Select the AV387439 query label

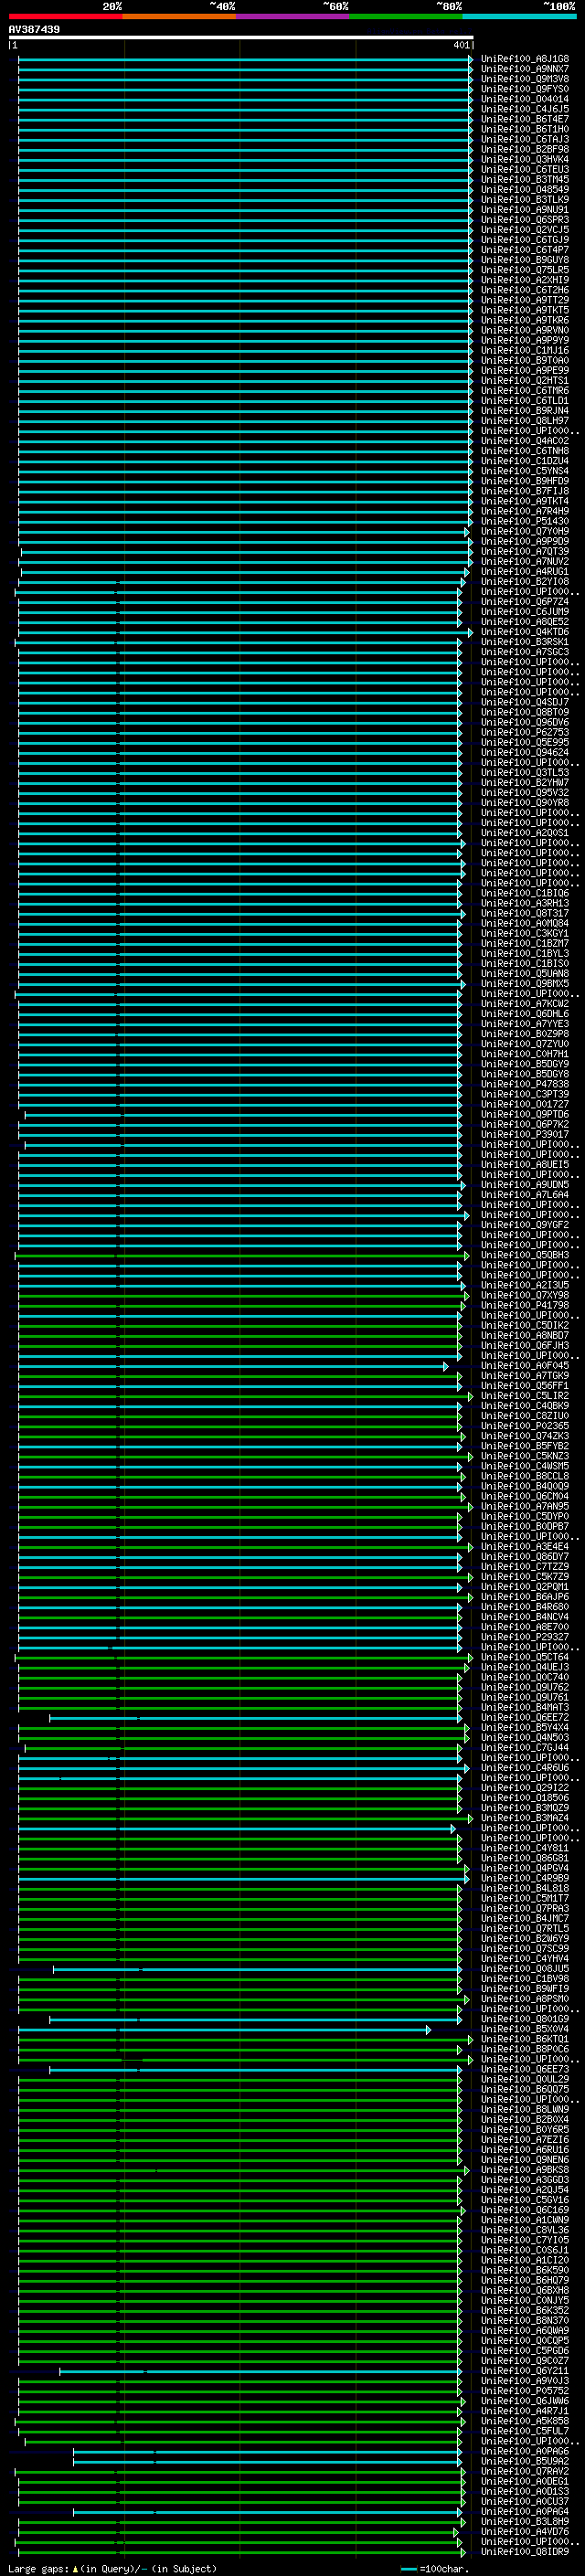(34, 30)
